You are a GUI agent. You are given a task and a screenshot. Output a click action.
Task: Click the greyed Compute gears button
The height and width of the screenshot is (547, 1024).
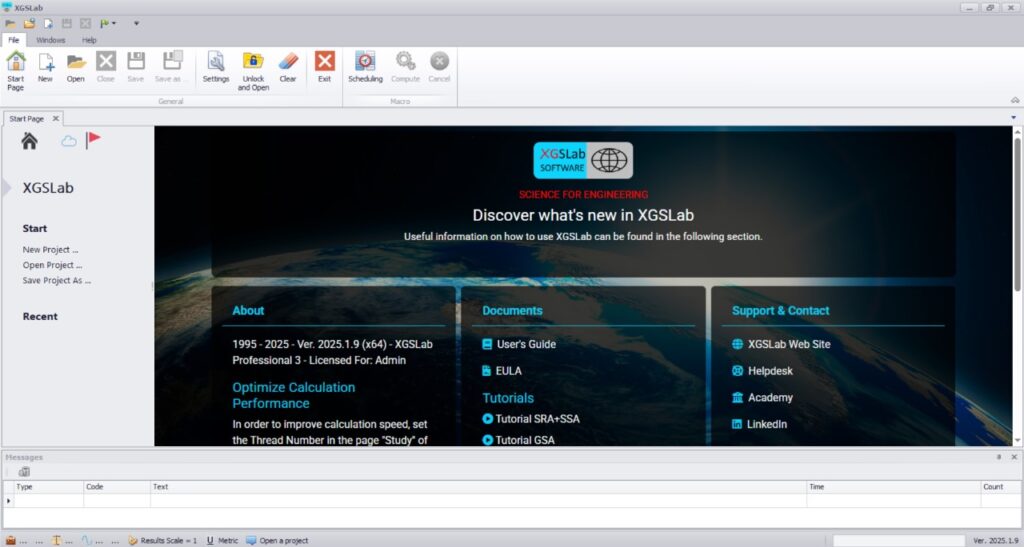[406, 67]
